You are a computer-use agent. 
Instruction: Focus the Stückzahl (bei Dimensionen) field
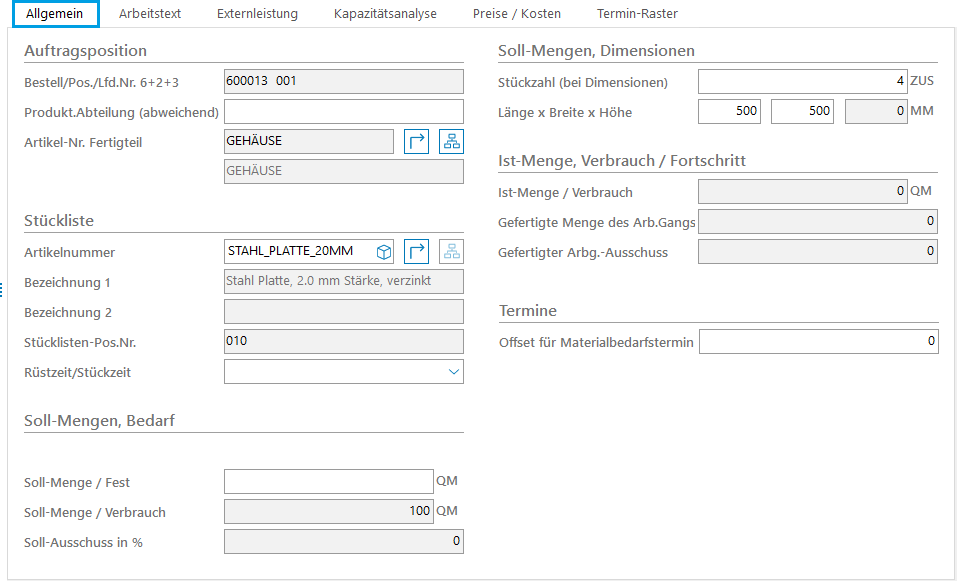pos(802,82)
